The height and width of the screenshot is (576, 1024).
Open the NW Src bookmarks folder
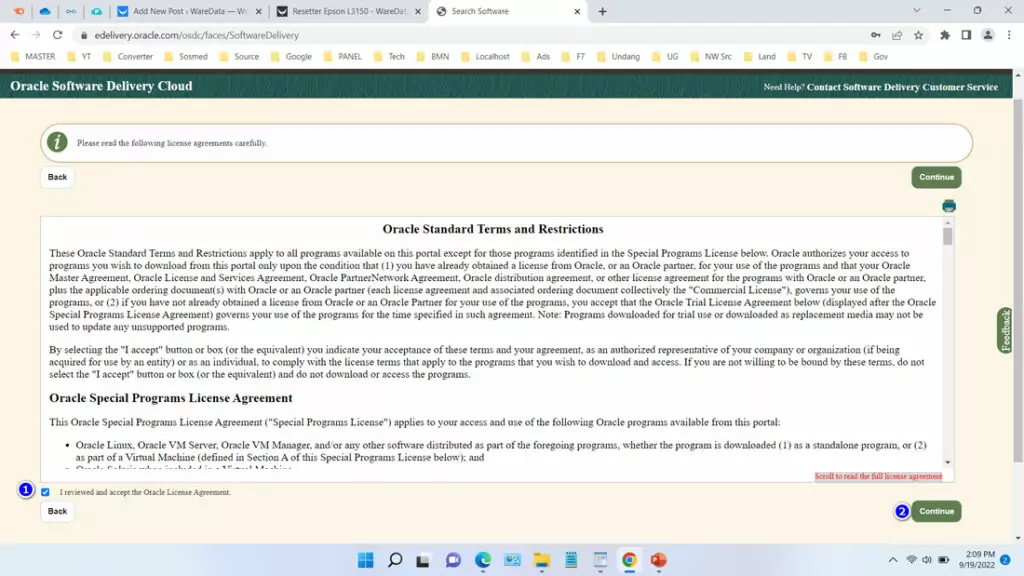(x=711, y=57)
